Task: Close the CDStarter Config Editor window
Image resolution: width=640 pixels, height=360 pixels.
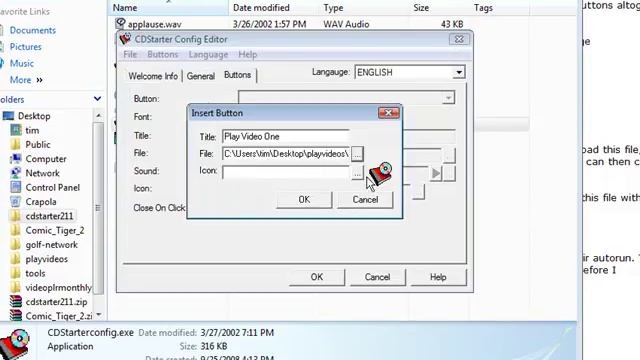Action: [x=459, y=39]
